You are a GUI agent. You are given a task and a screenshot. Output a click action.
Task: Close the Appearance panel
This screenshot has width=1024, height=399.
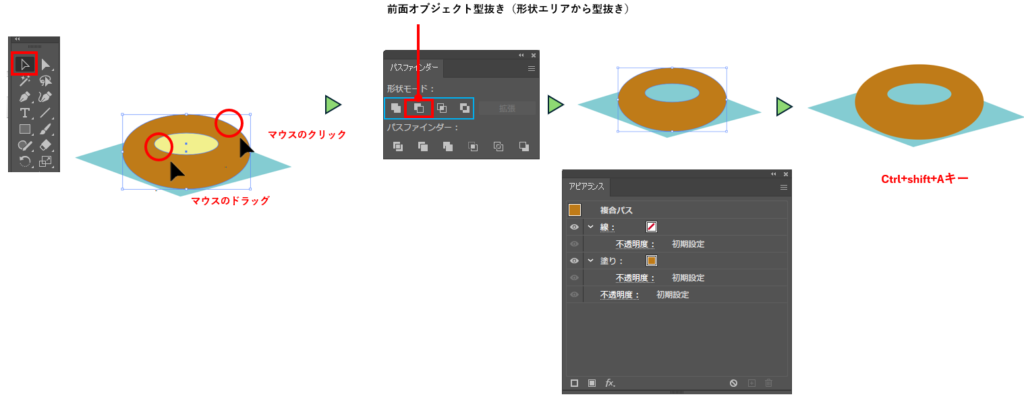786,174
